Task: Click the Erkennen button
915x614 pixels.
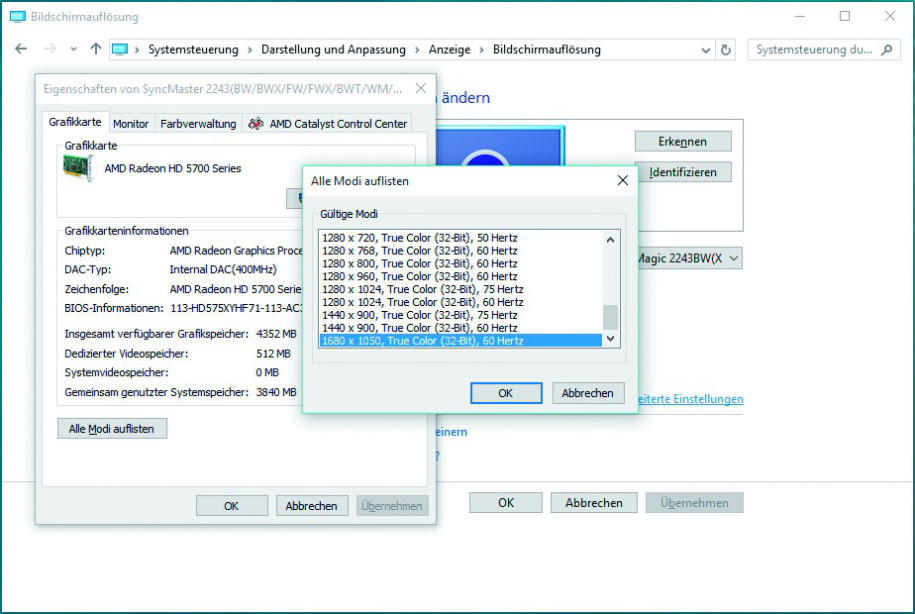Action: 682,141
